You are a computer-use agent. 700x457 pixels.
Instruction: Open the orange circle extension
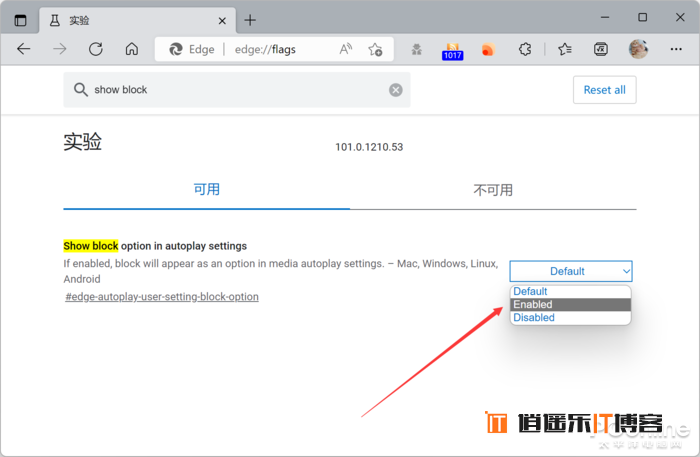[488, 49]
